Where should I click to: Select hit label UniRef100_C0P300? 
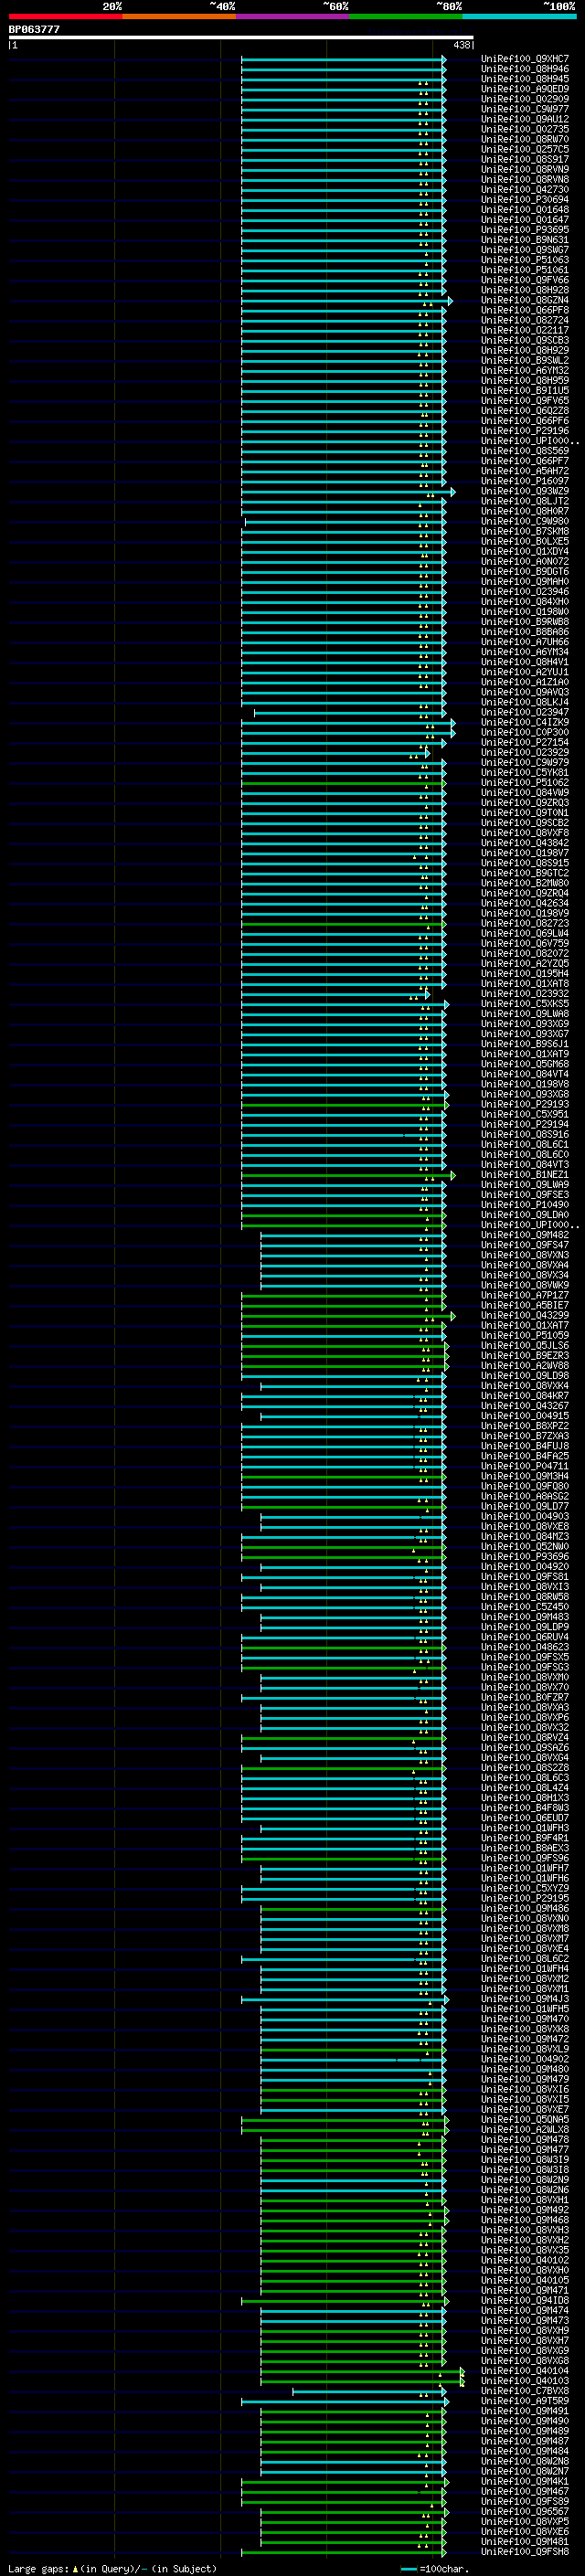coord(524,732)
